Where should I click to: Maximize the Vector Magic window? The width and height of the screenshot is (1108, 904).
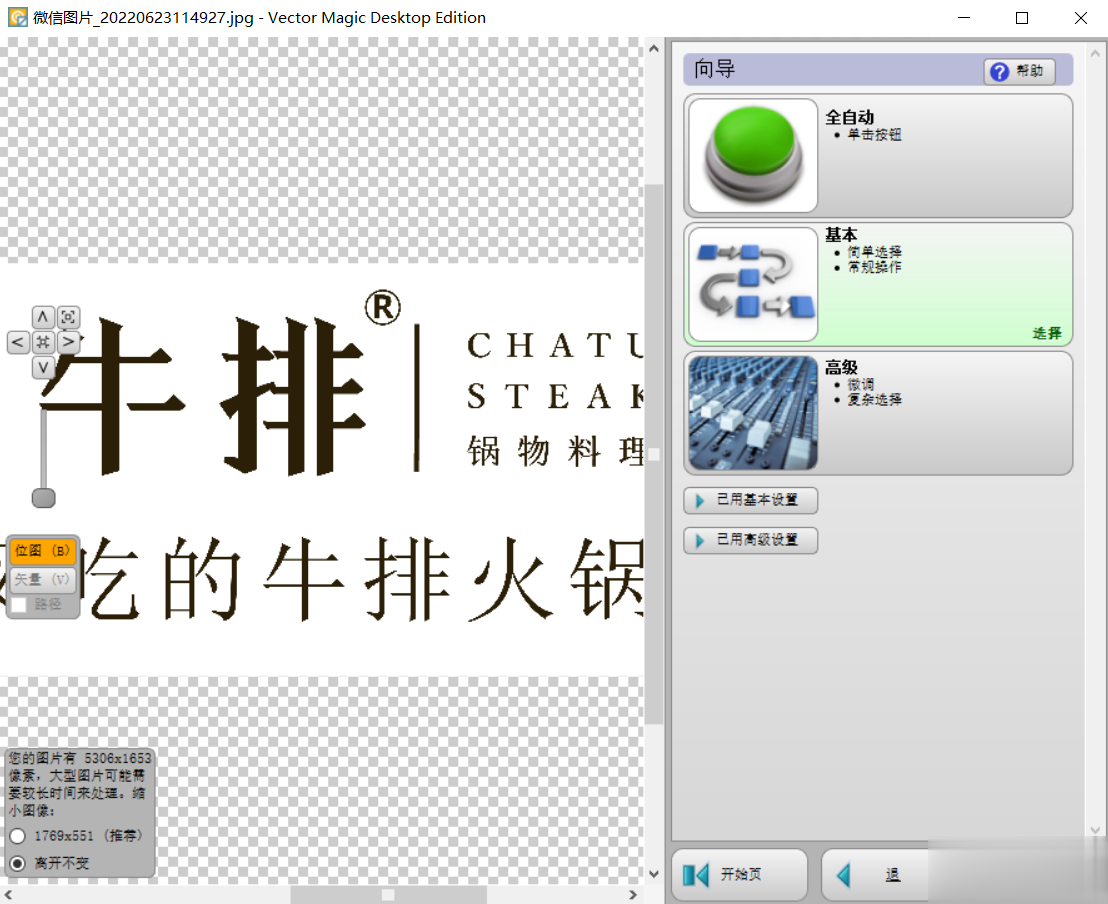[1022, 18]
